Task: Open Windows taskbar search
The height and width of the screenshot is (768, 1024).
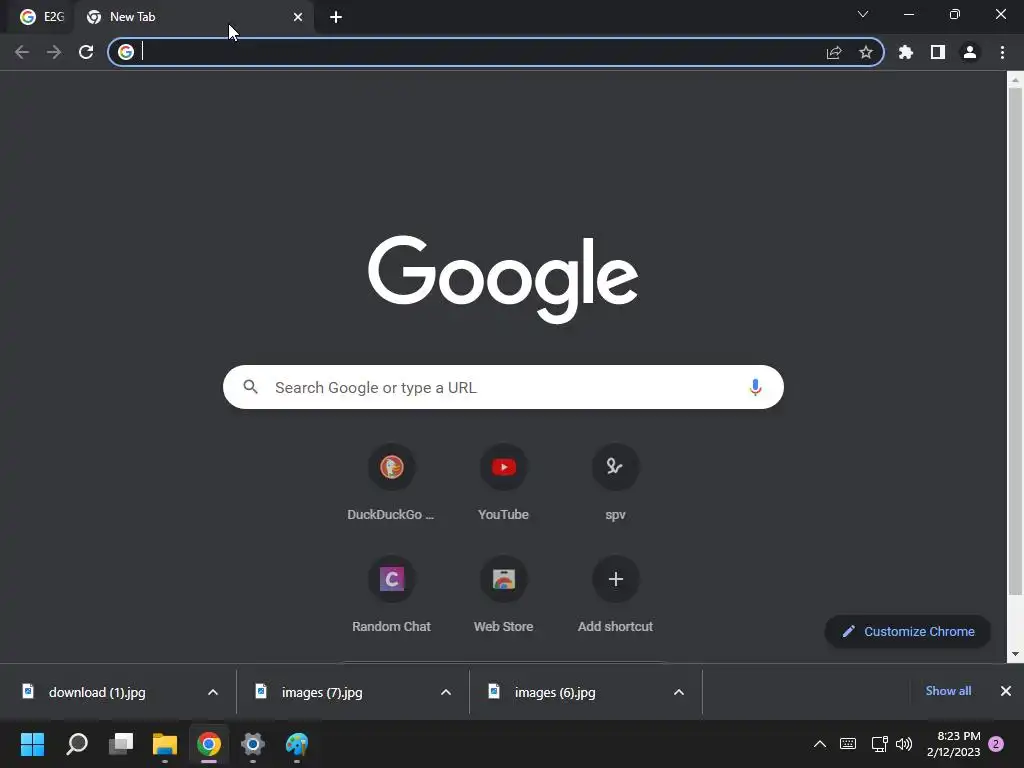Action: click(77, 744)
